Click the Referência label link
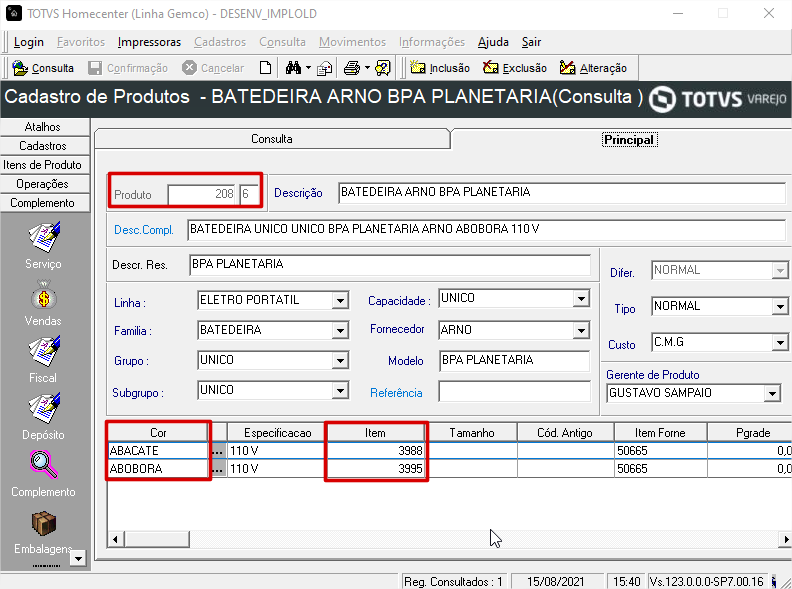Image resolution: width=792 pixels, height=589 pixels. (x=396, y=393)
